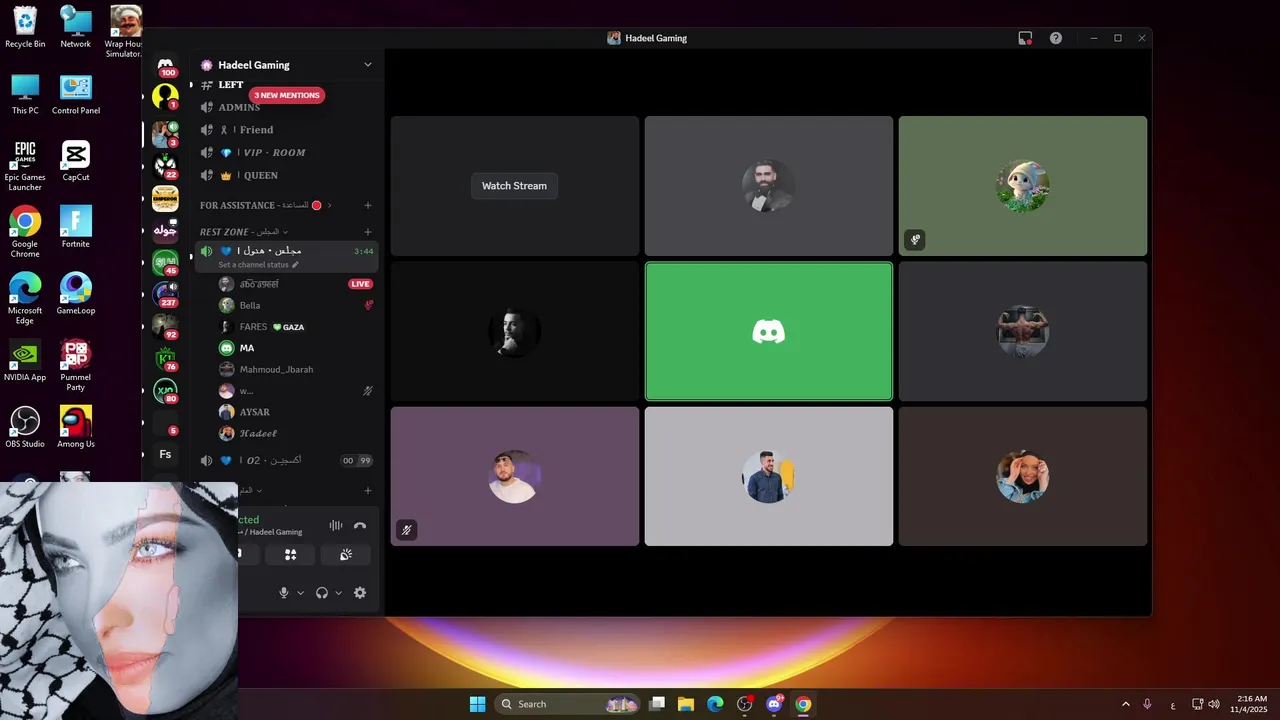Edit channel status pencil icon
Image resolution: width=1280 pixels, height=720 pixels.
click(x=295, y=265)
